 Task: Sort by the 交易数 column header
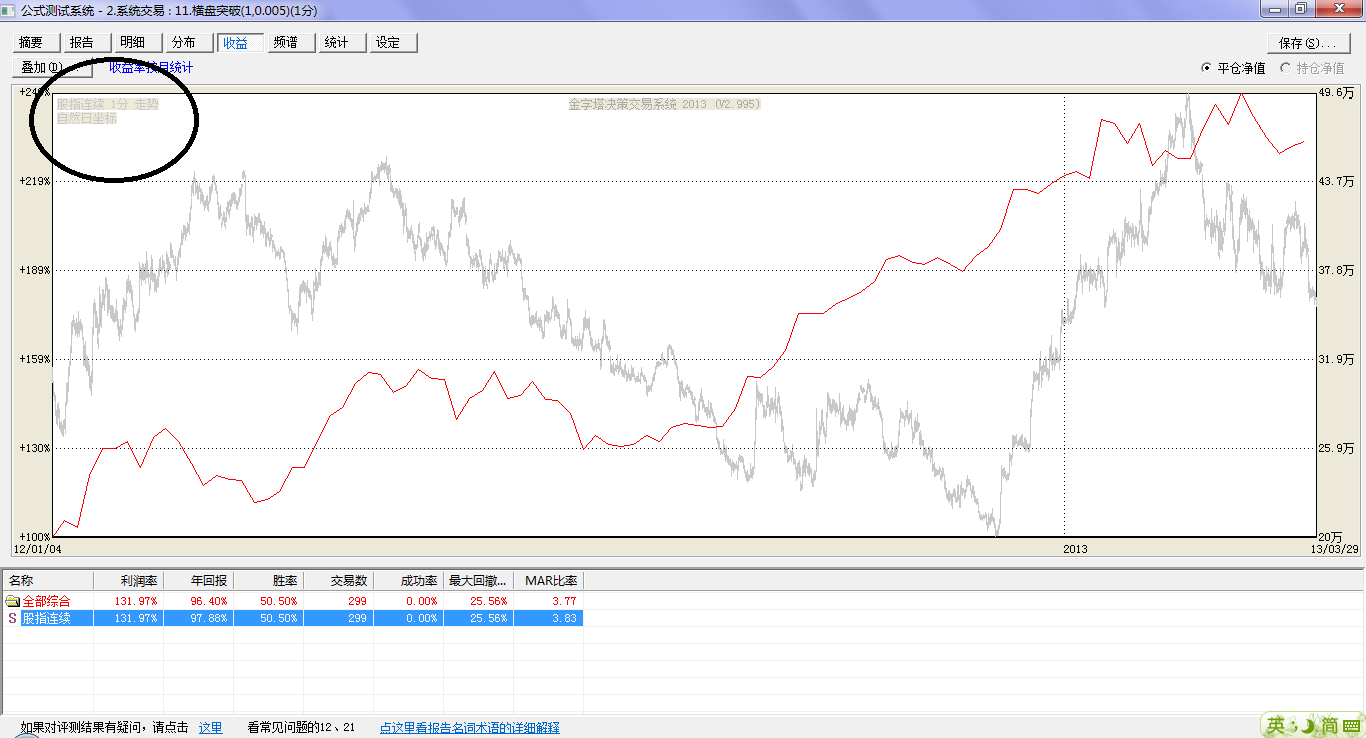pos(338,580)
